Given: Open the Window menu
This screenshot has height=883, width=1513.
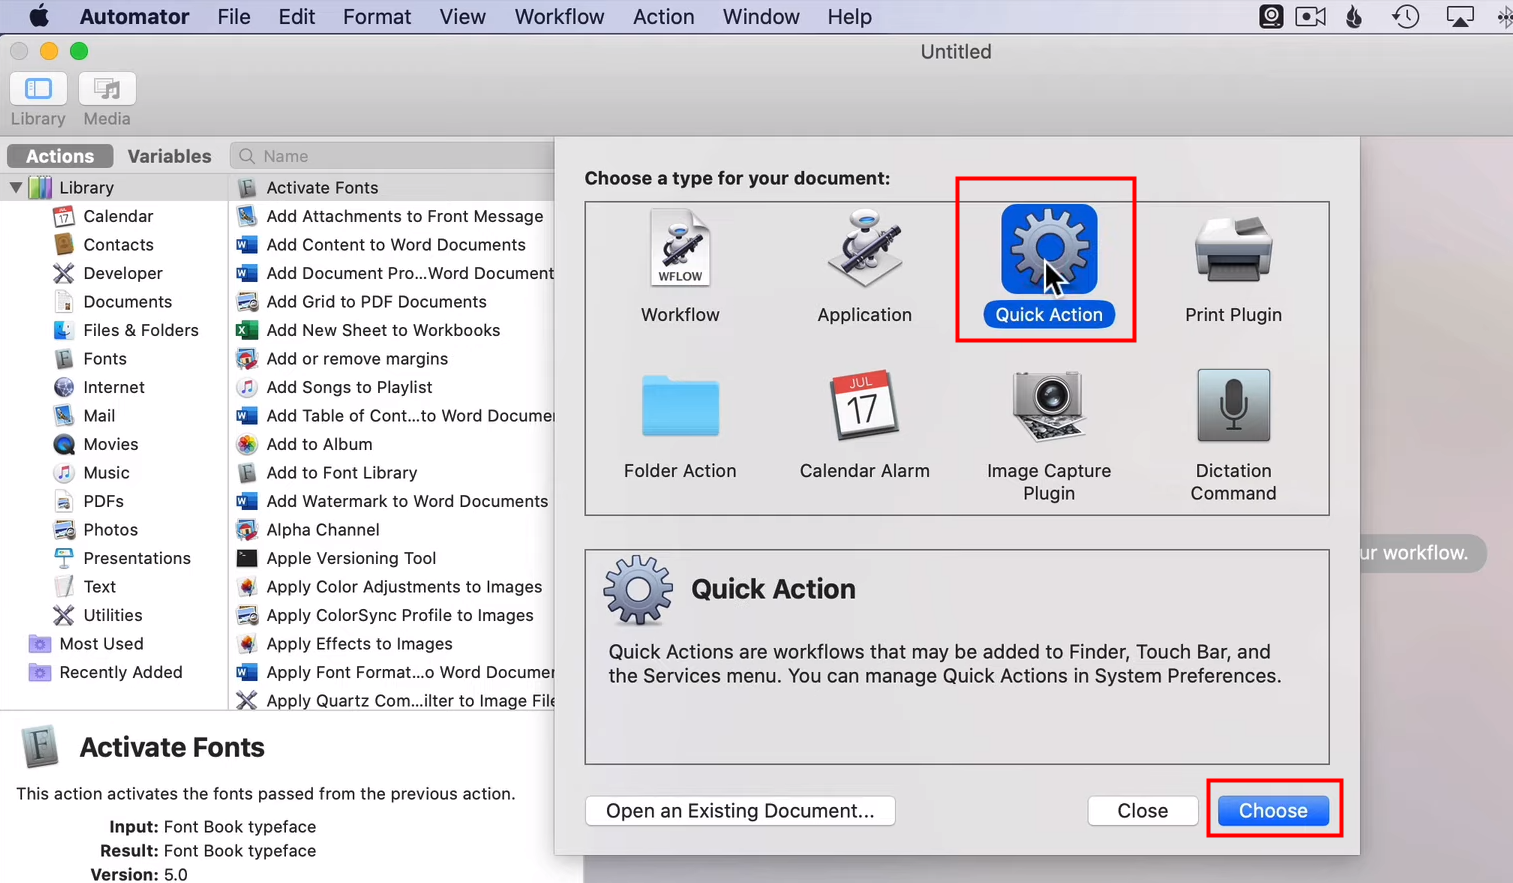Looking at the screenshot, I should pos(761,17).
